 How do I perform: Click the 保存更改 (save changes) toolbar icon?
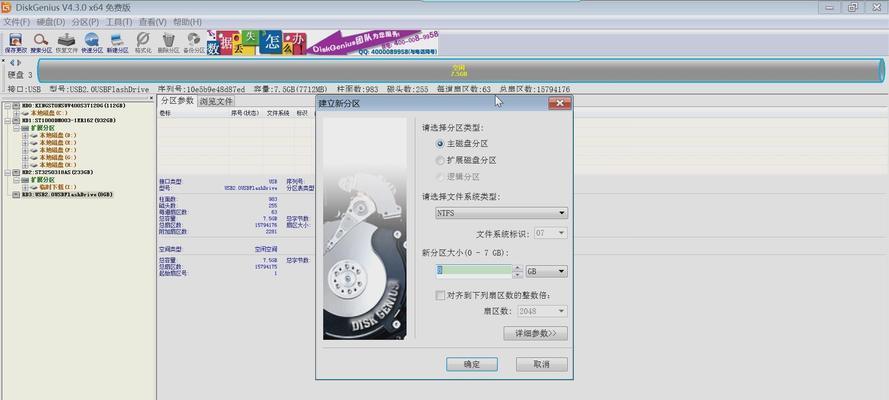(15, 43)
